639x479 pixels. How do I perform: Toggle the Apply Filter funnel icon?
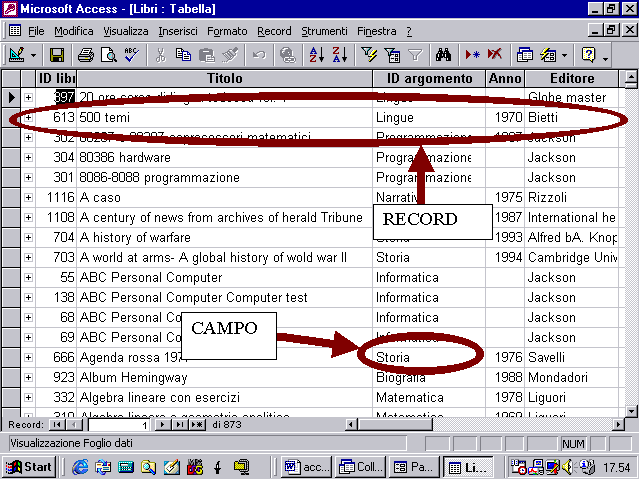(415, 55)
